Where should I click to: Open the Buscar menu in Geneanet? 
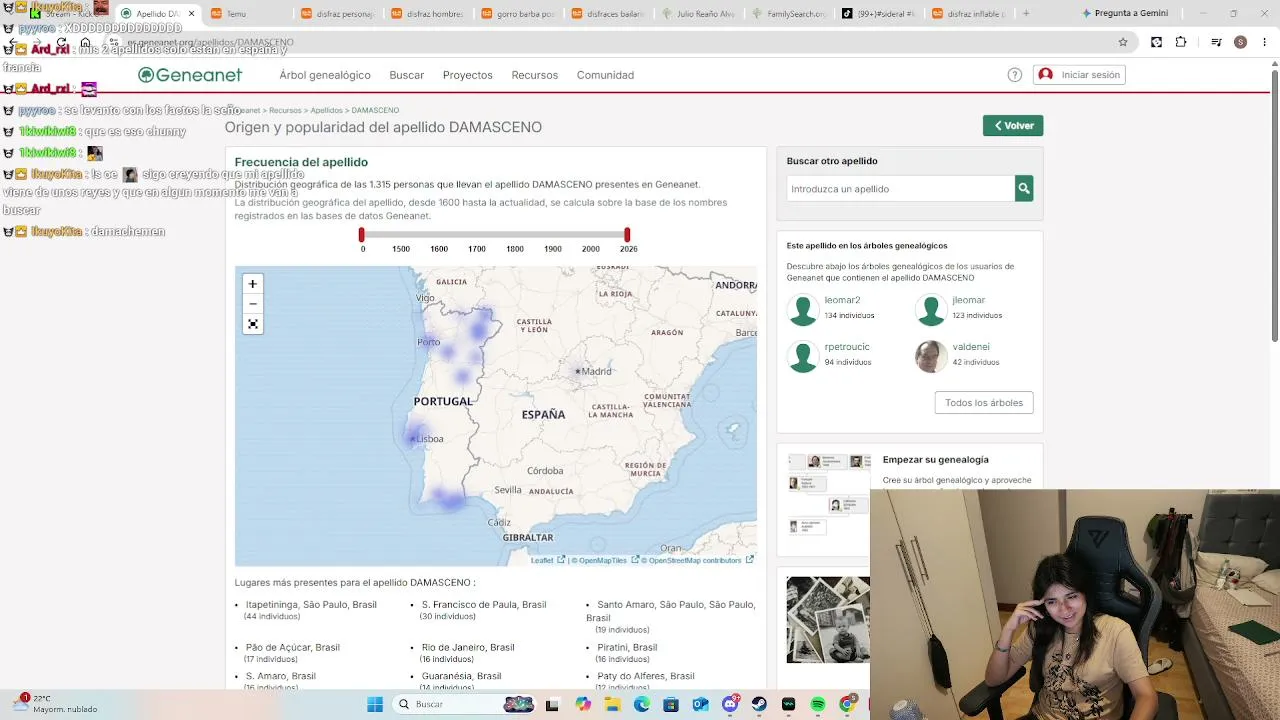tap(407, 75)
